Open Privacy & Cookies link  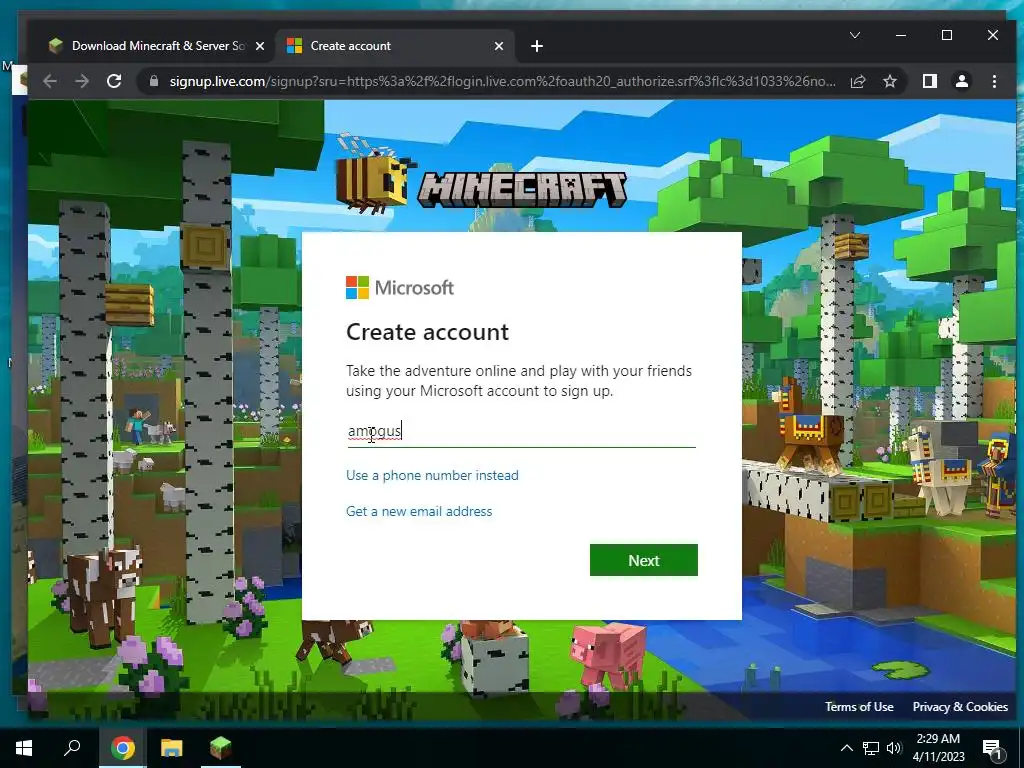(x=960, y=707)
